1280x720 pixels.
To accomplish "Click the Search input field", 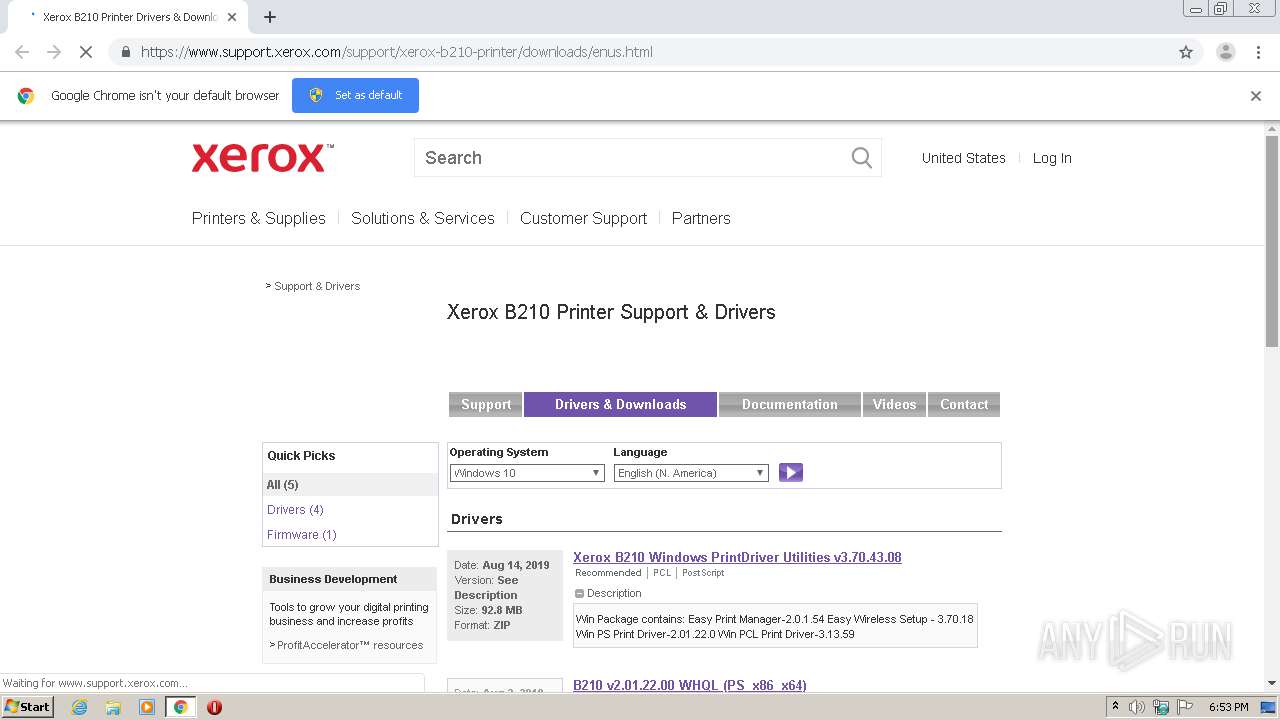I will pyautogui.click(x=634, y=158).
